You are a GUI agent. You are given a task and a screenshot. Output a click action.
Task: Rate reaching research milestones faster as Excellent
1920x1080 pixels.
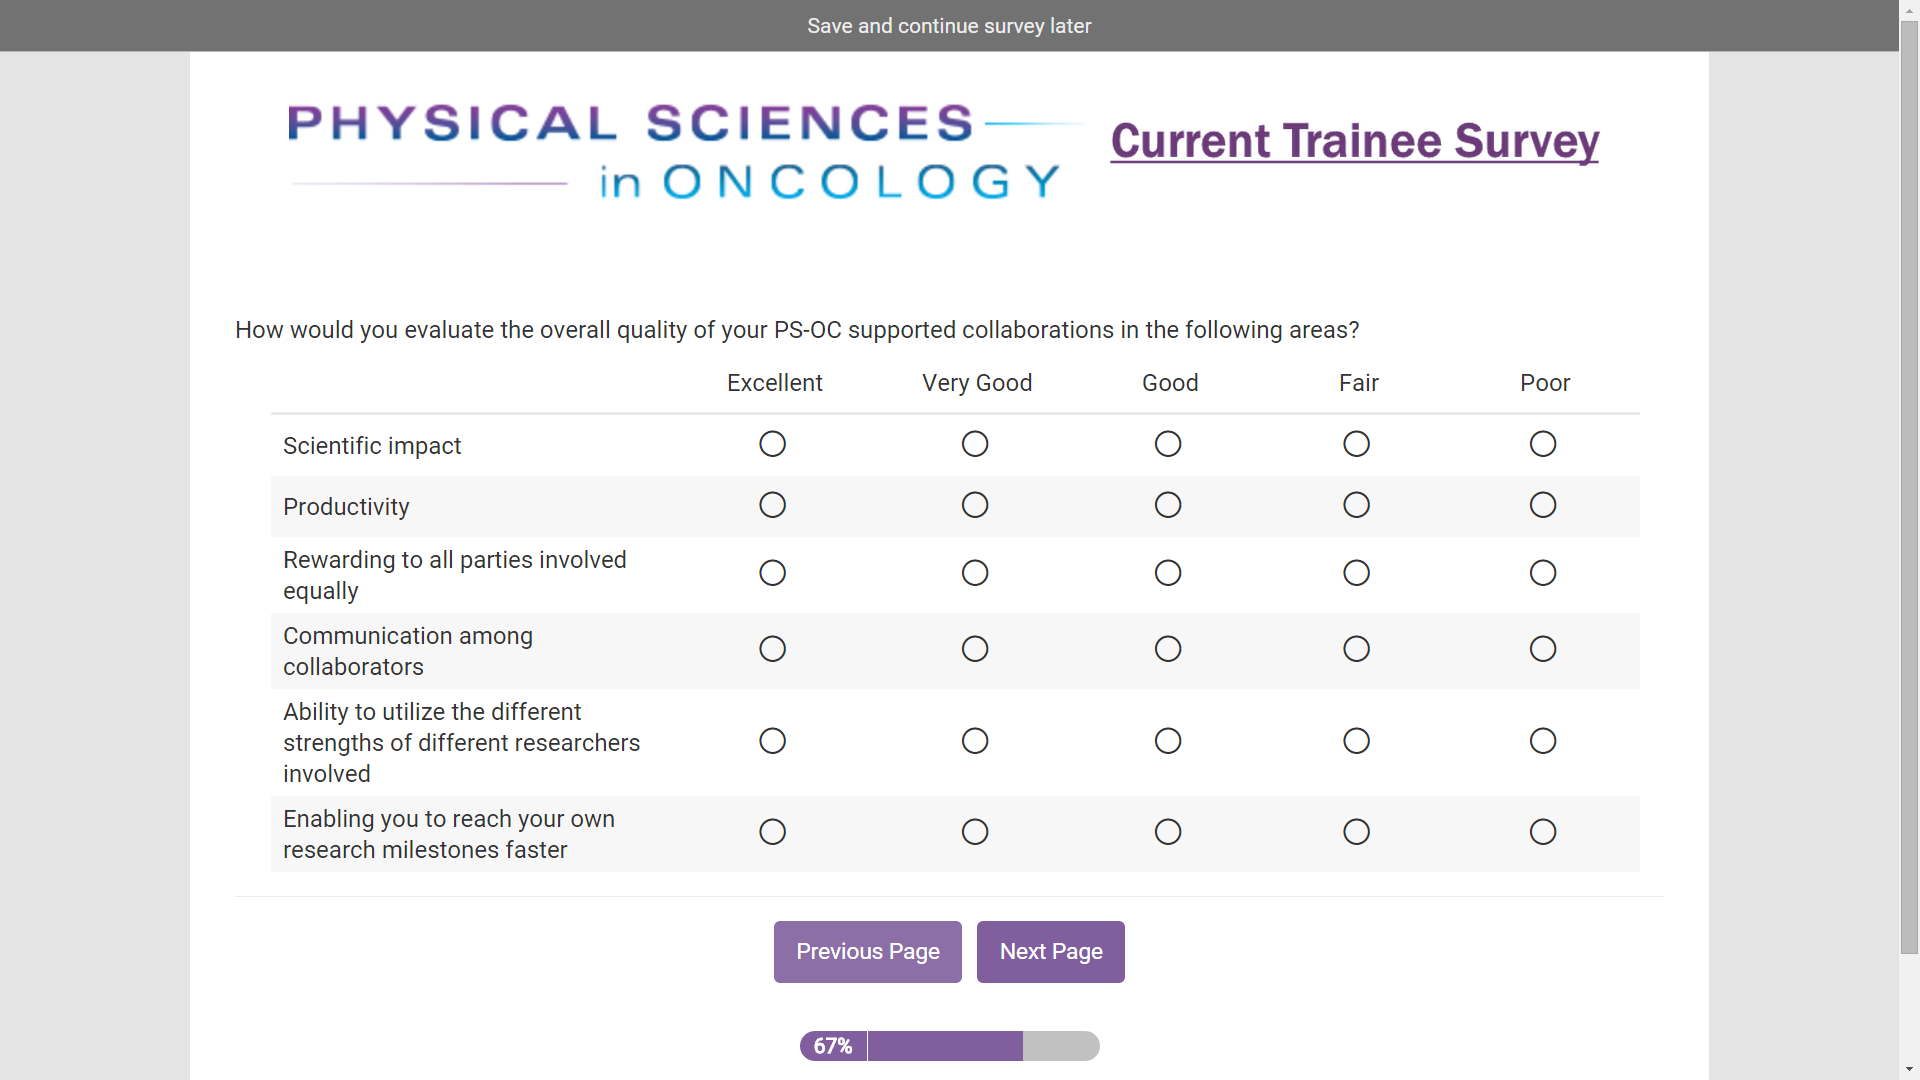pos(772,832)
